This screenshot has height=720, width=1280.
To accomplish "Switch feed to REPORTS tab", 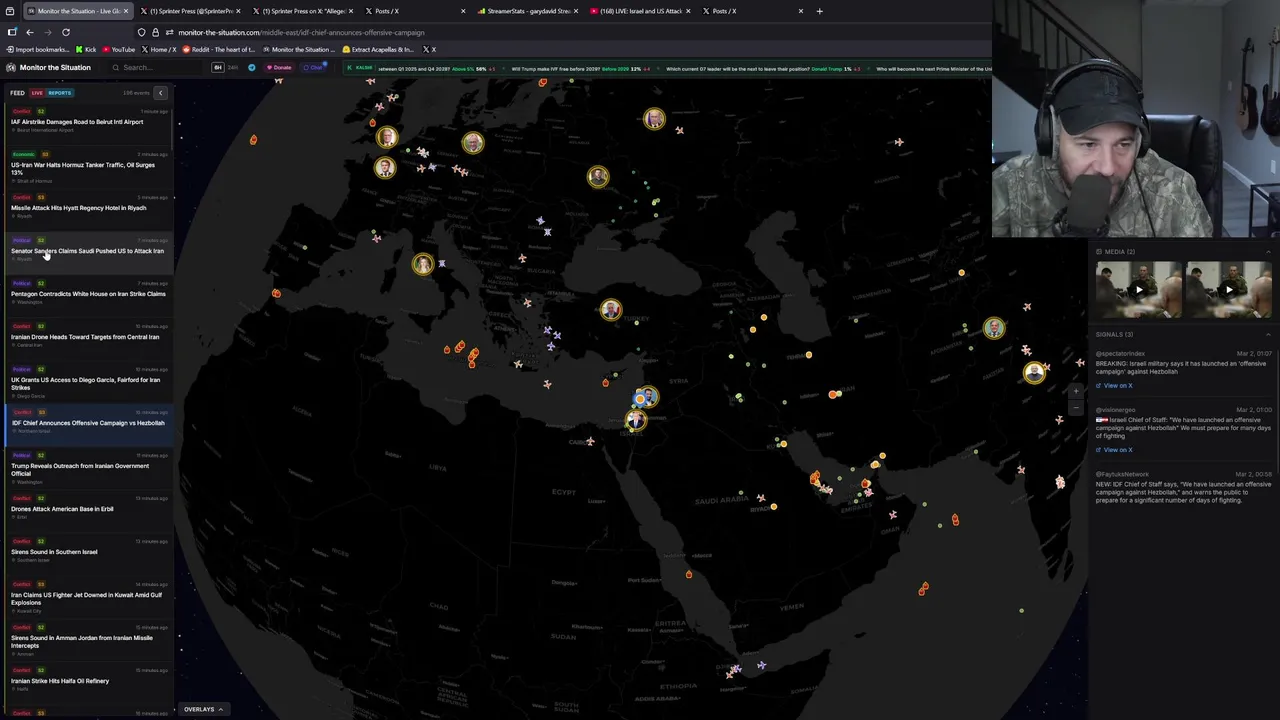I will (x=60, y=93).
